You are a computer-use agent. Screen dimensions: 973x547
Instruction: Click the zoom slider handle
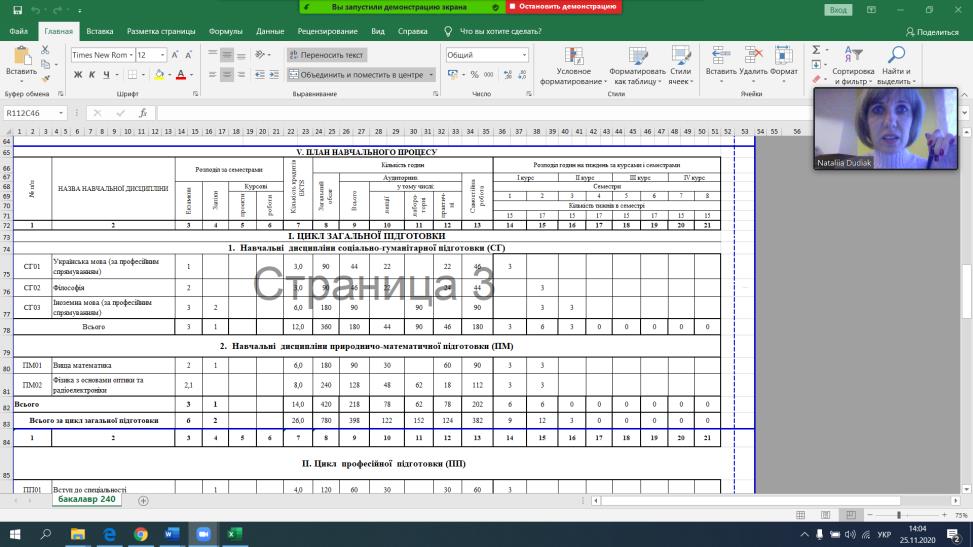tap(899, 515)
